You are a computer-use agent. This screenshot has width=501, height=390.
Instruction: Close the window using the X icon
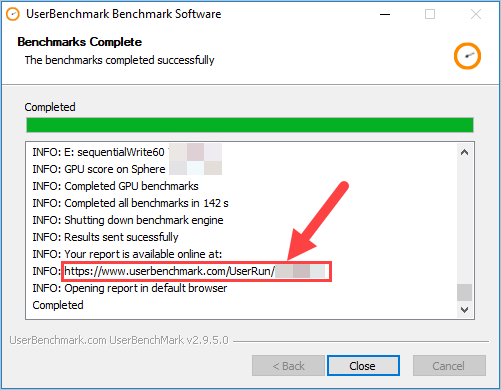476,14
